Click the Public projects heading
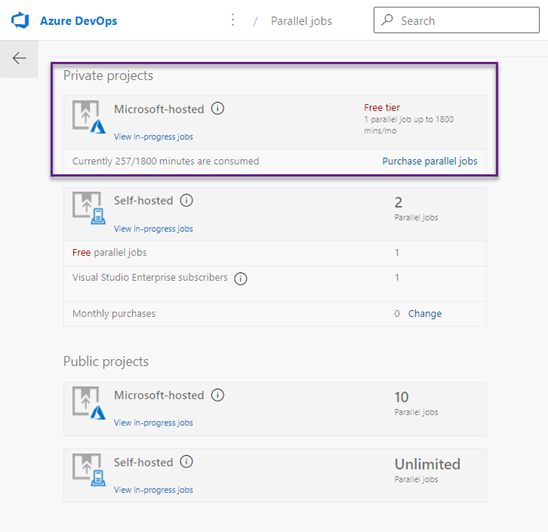 tap(106, 361)
